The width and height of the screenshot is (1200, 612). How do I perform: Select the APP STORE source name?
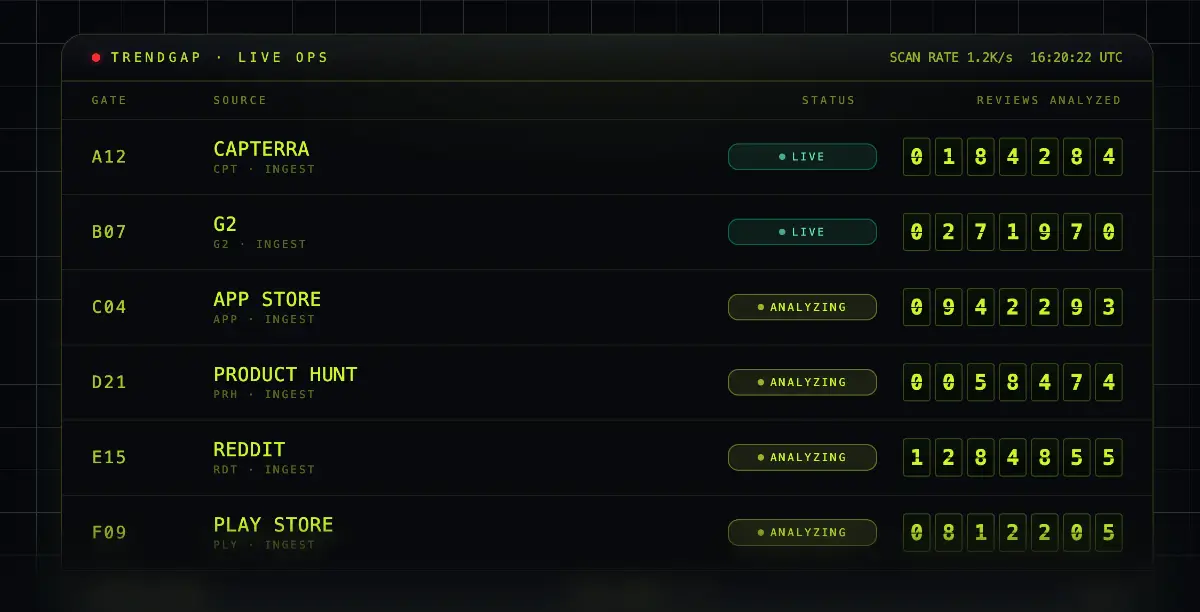point(267,299)
